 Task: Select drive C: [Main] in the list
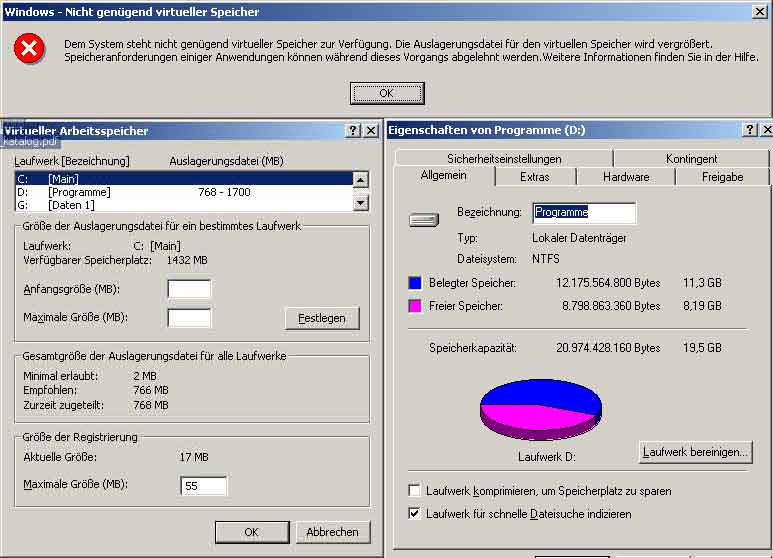(x=184, y=178)
